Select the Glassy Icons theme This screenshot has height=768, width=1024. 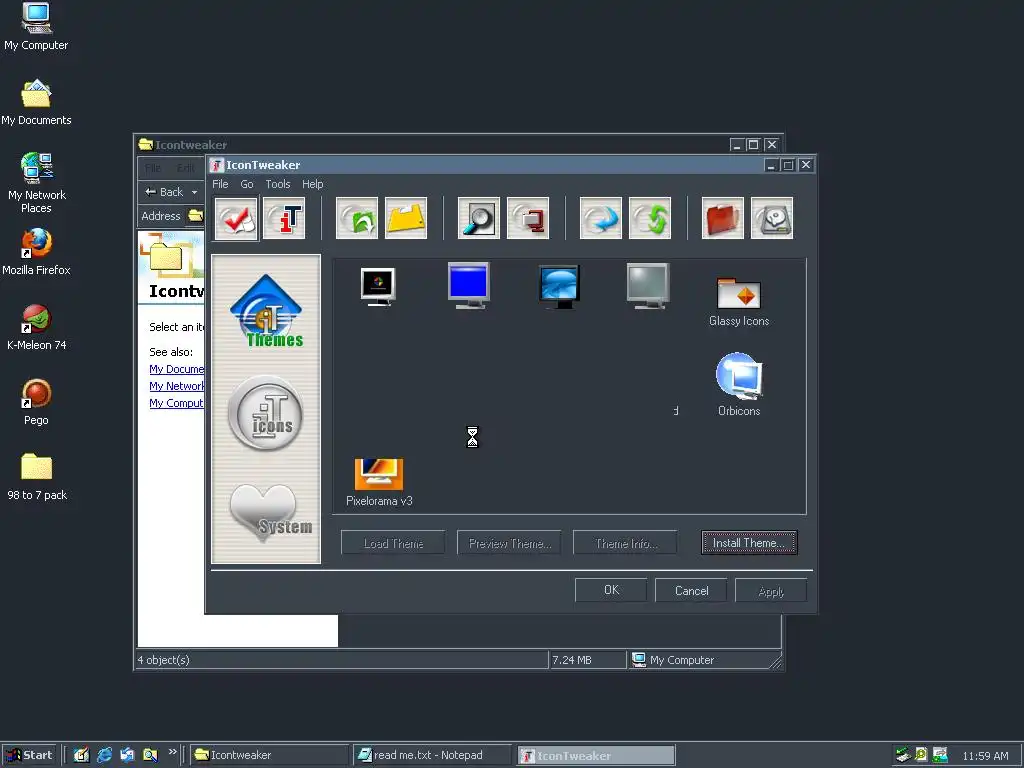[739, 302]
